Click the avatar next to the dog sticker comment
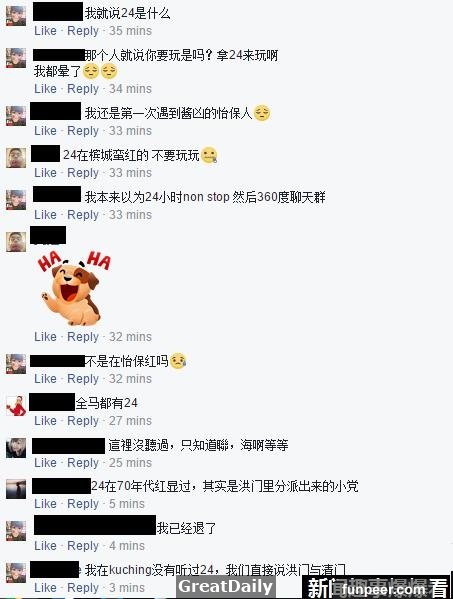The image size is (453, 599). click(16, 241)
